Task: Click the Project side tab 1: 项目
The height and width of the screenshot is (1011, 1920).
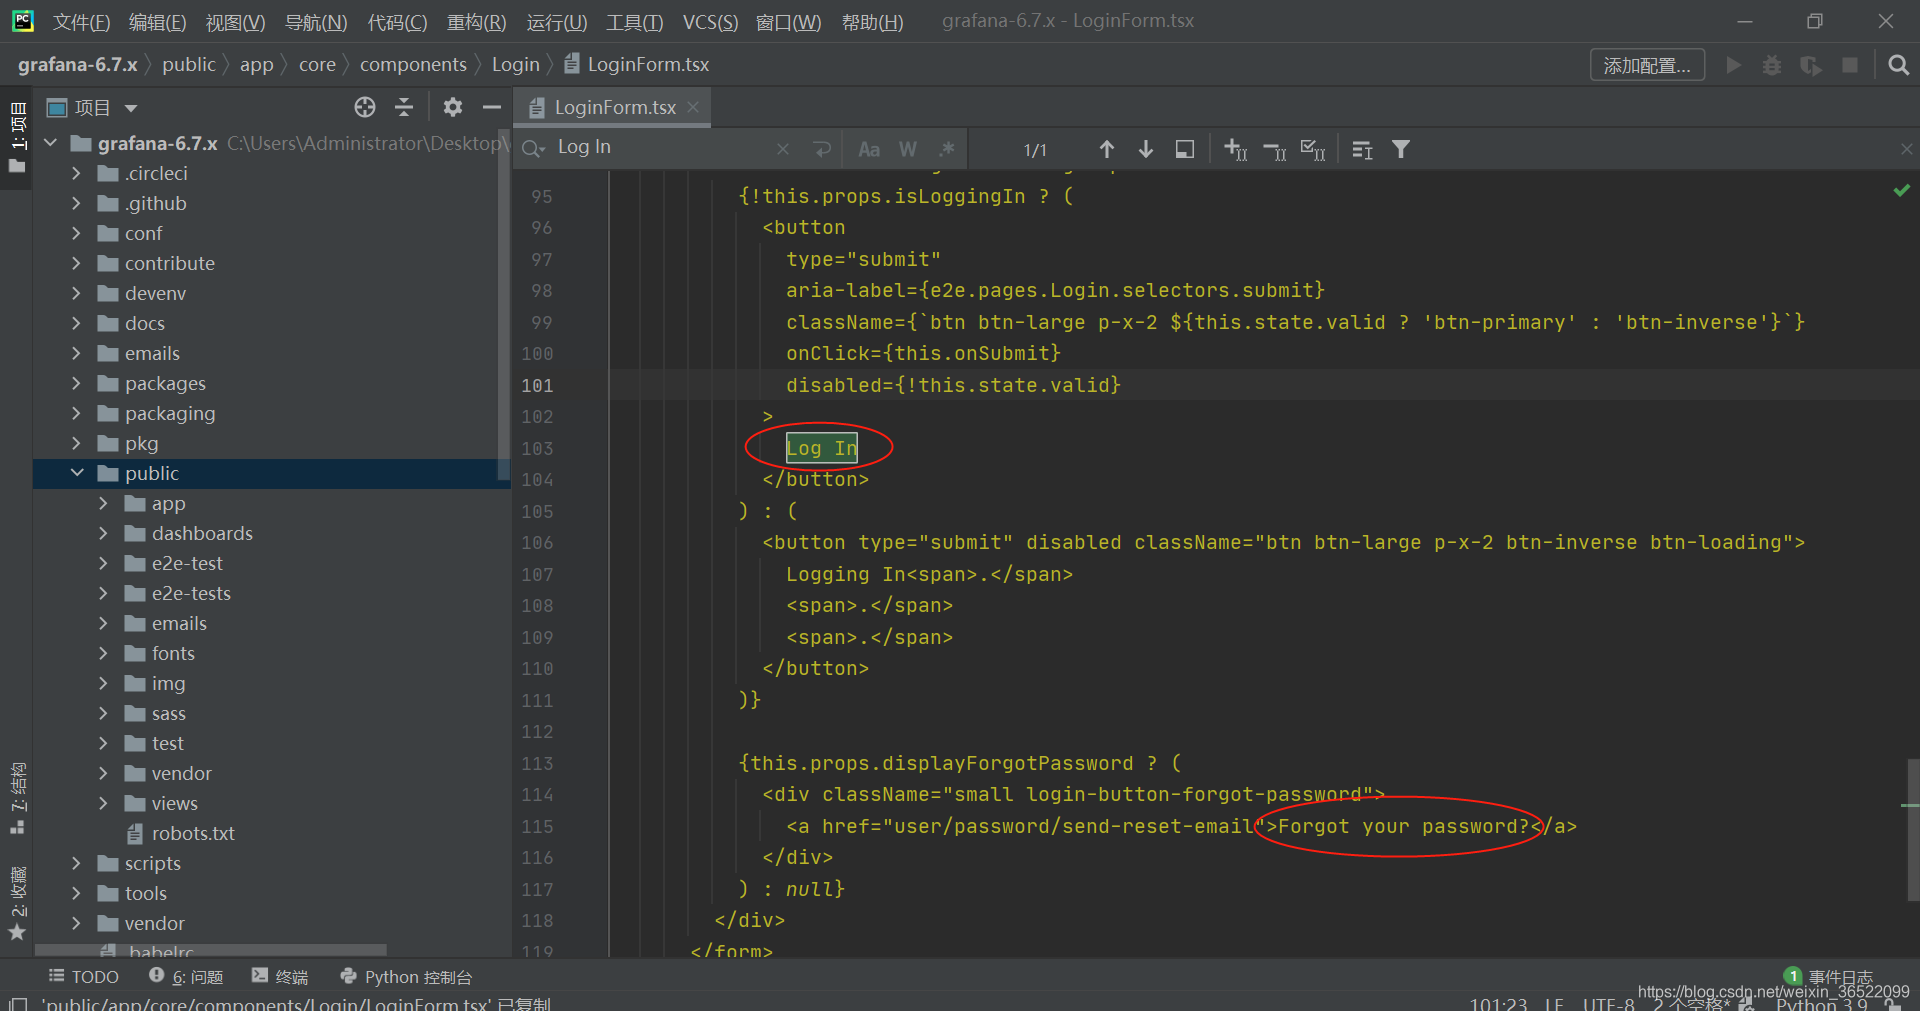Action: tap(17, 137)
